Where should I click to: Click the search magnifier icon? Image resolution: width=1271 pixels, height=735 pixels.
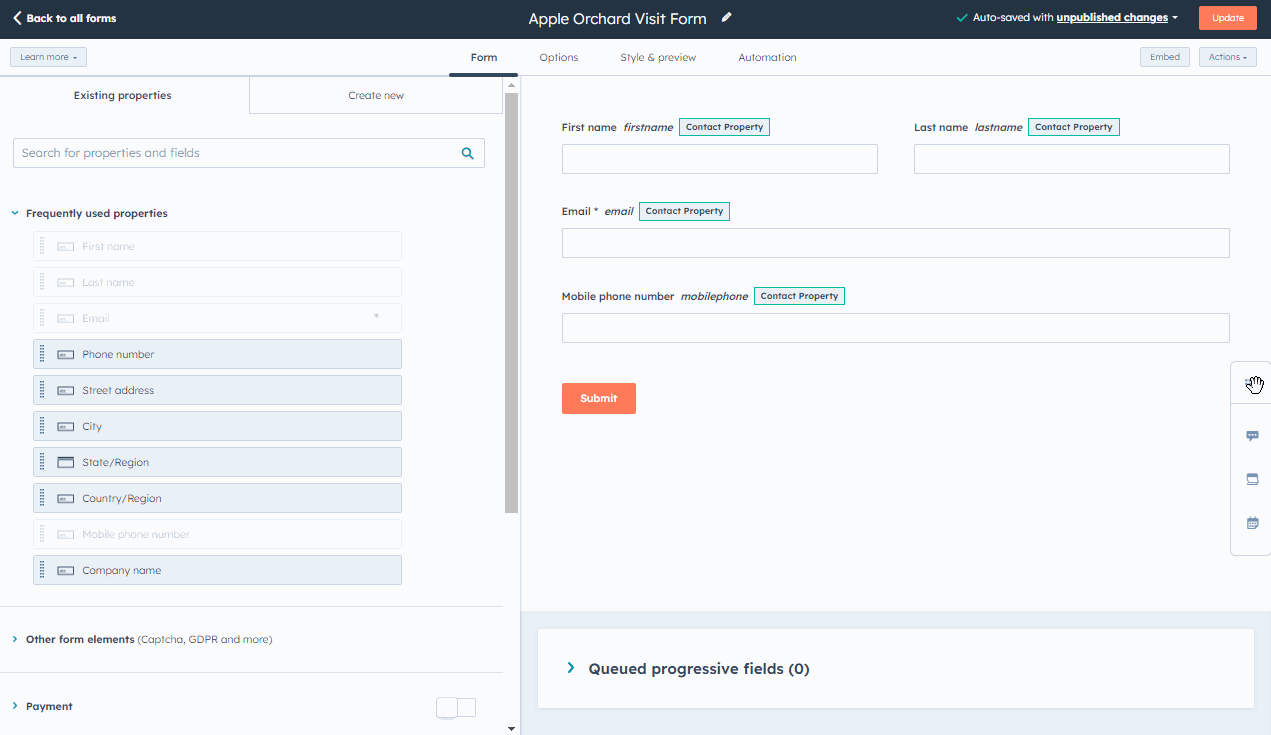[467, 153]
